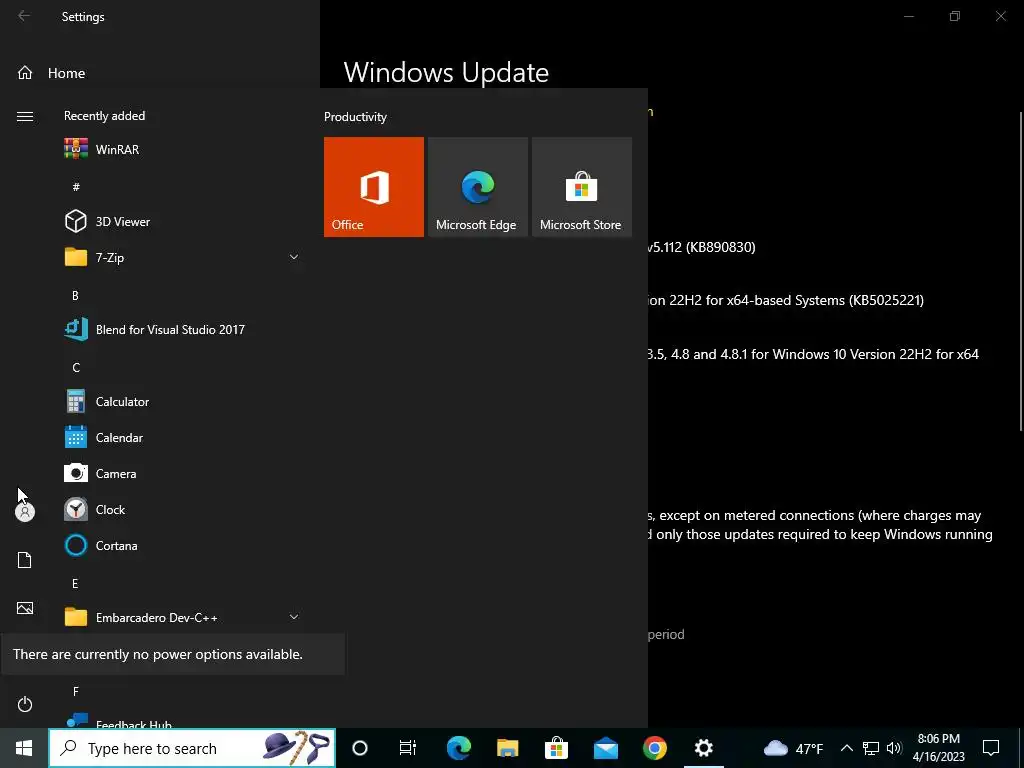Focus the taskbar search box
Image resolution: width=1024 pixels, height=768 pixels.
[192, 748]
